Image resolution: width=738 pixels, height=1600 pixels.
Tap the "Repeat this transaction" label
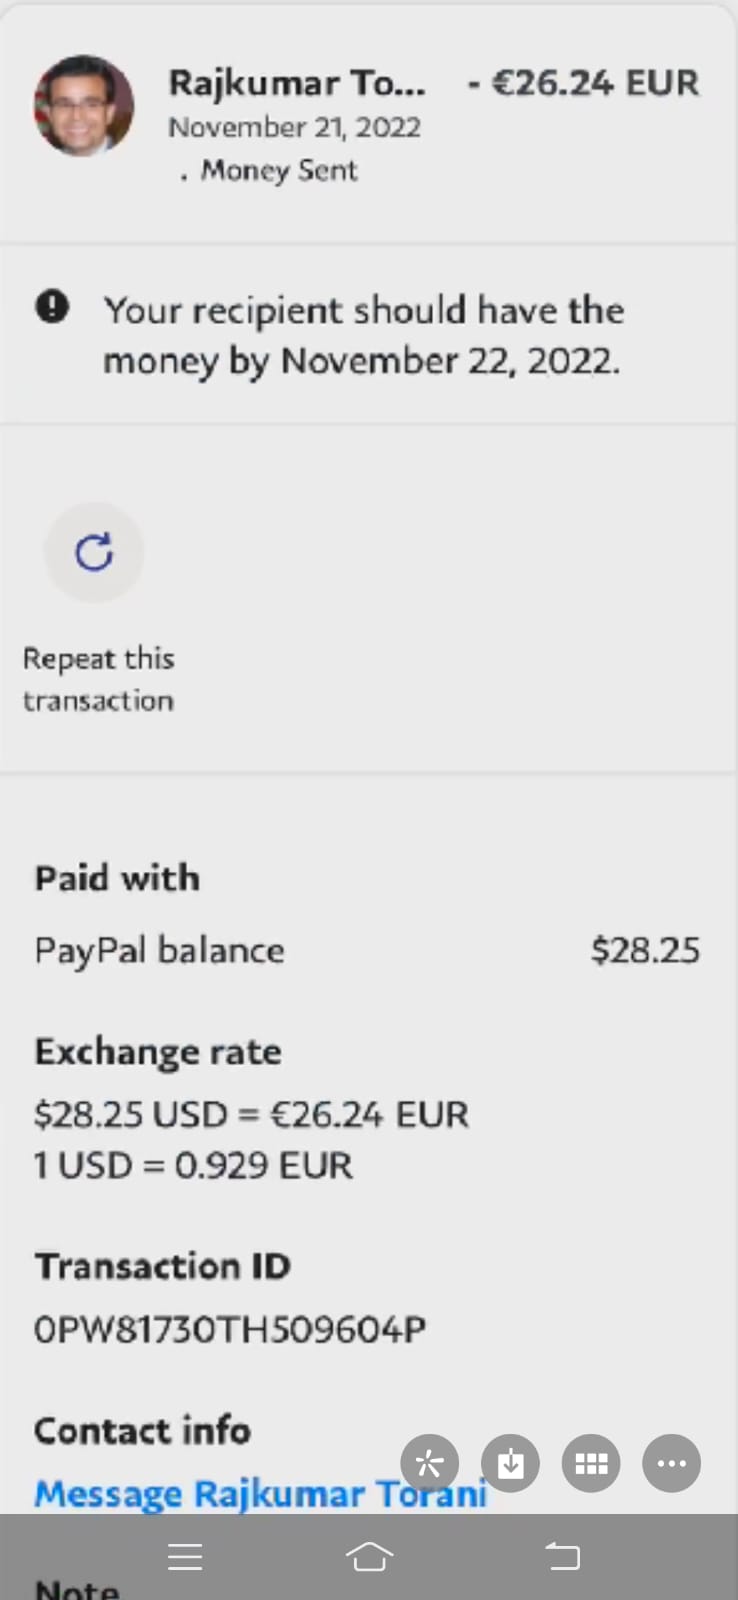[x=98, y=679]
